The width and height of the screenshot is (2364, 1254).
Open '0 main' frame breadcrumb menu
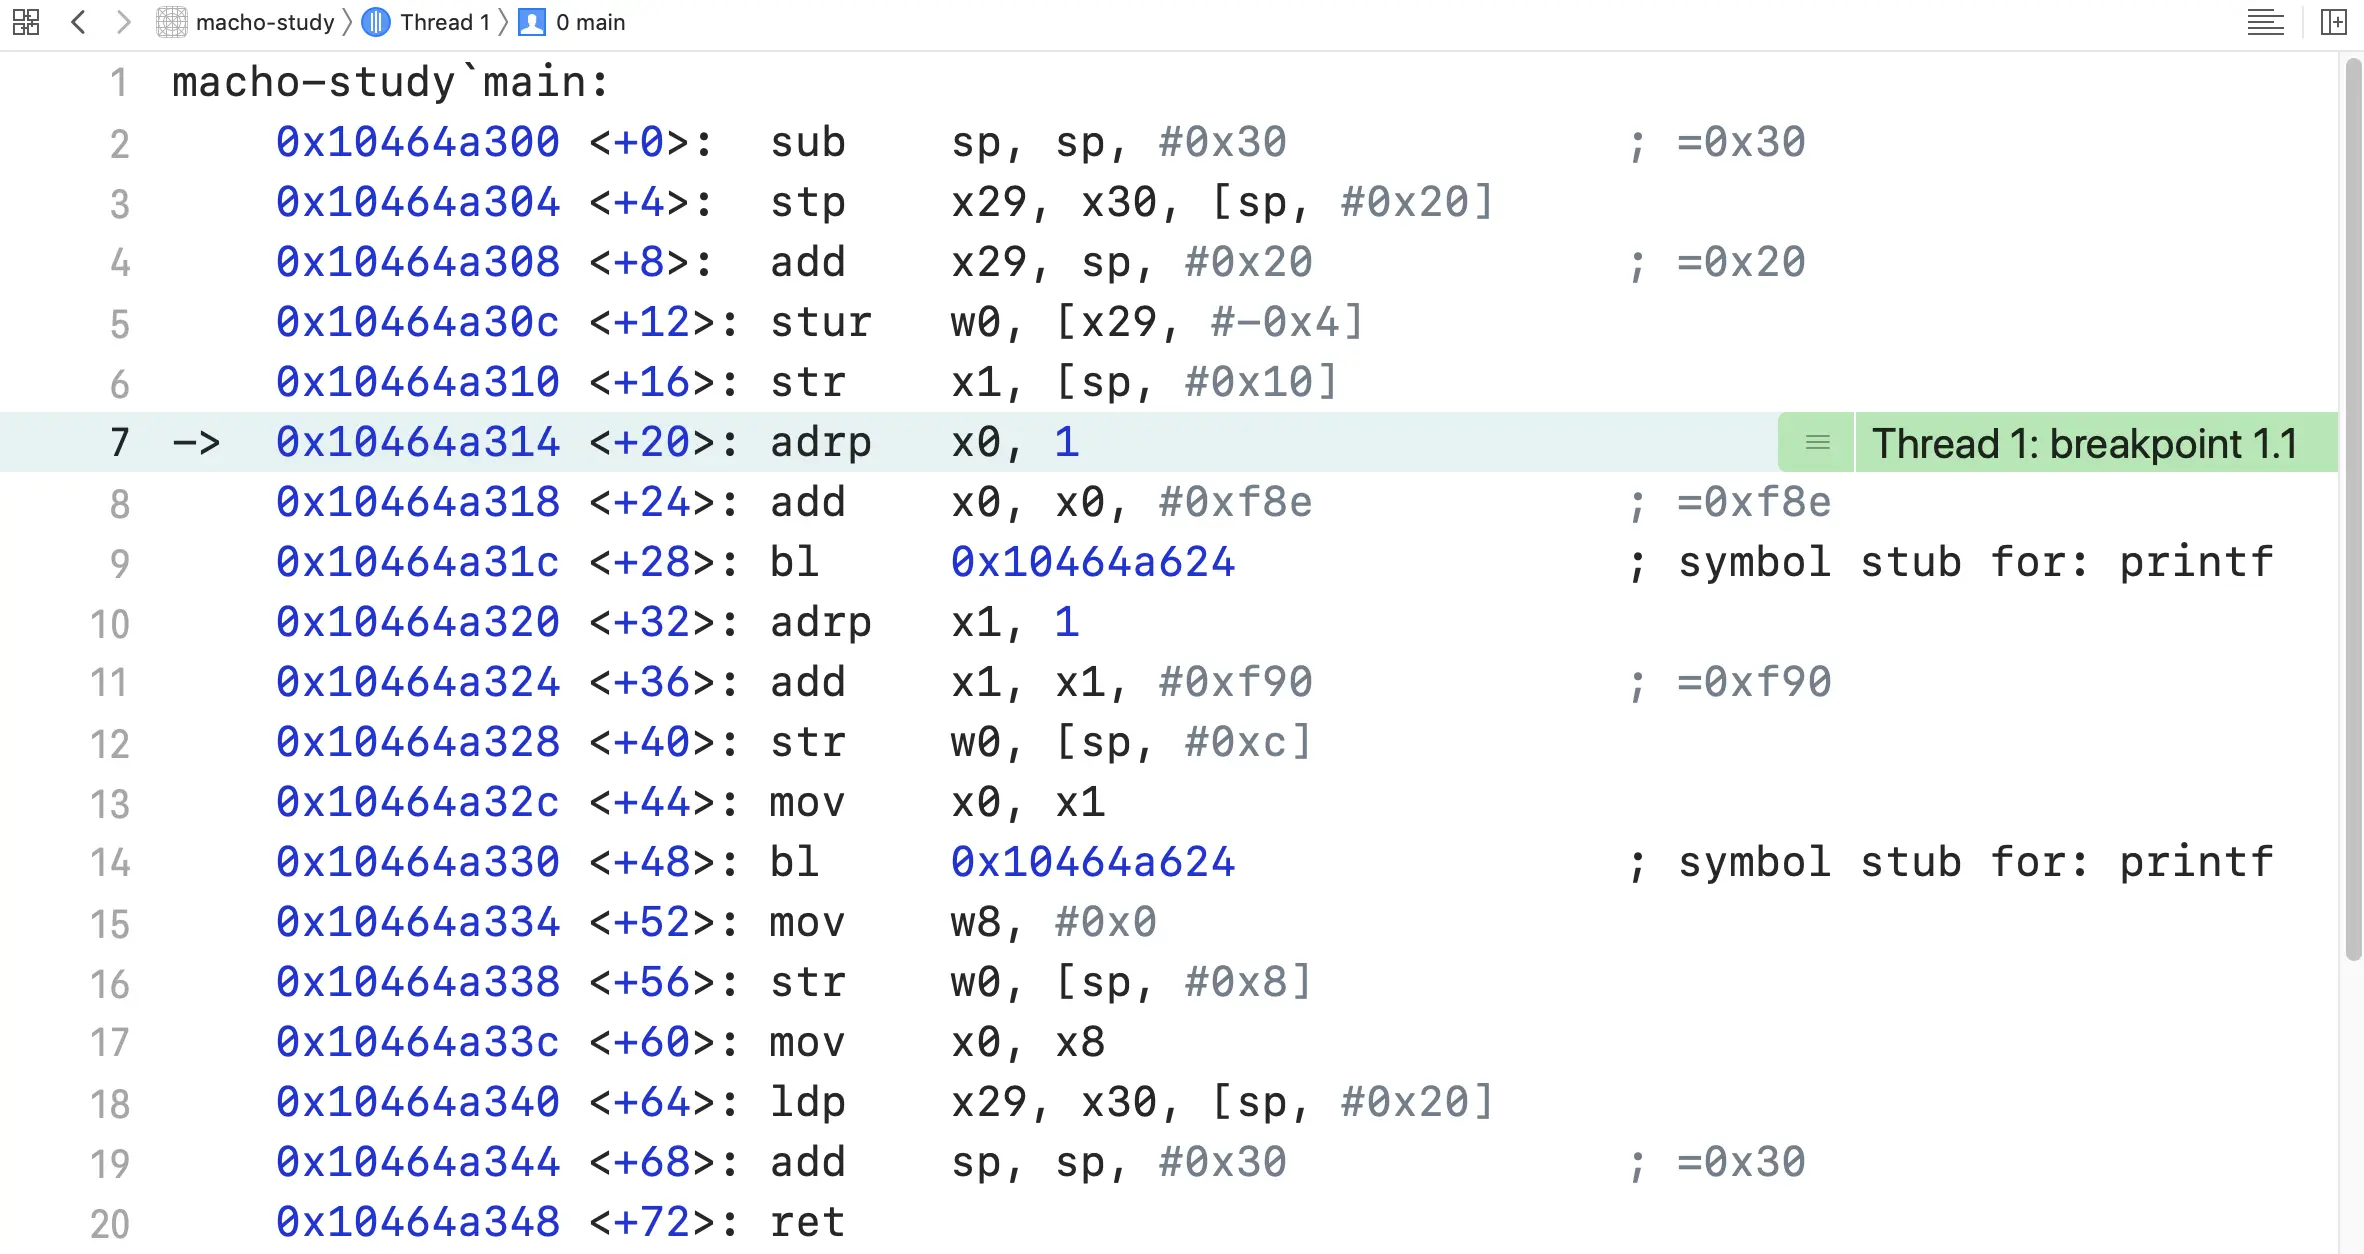coord(590,22)
